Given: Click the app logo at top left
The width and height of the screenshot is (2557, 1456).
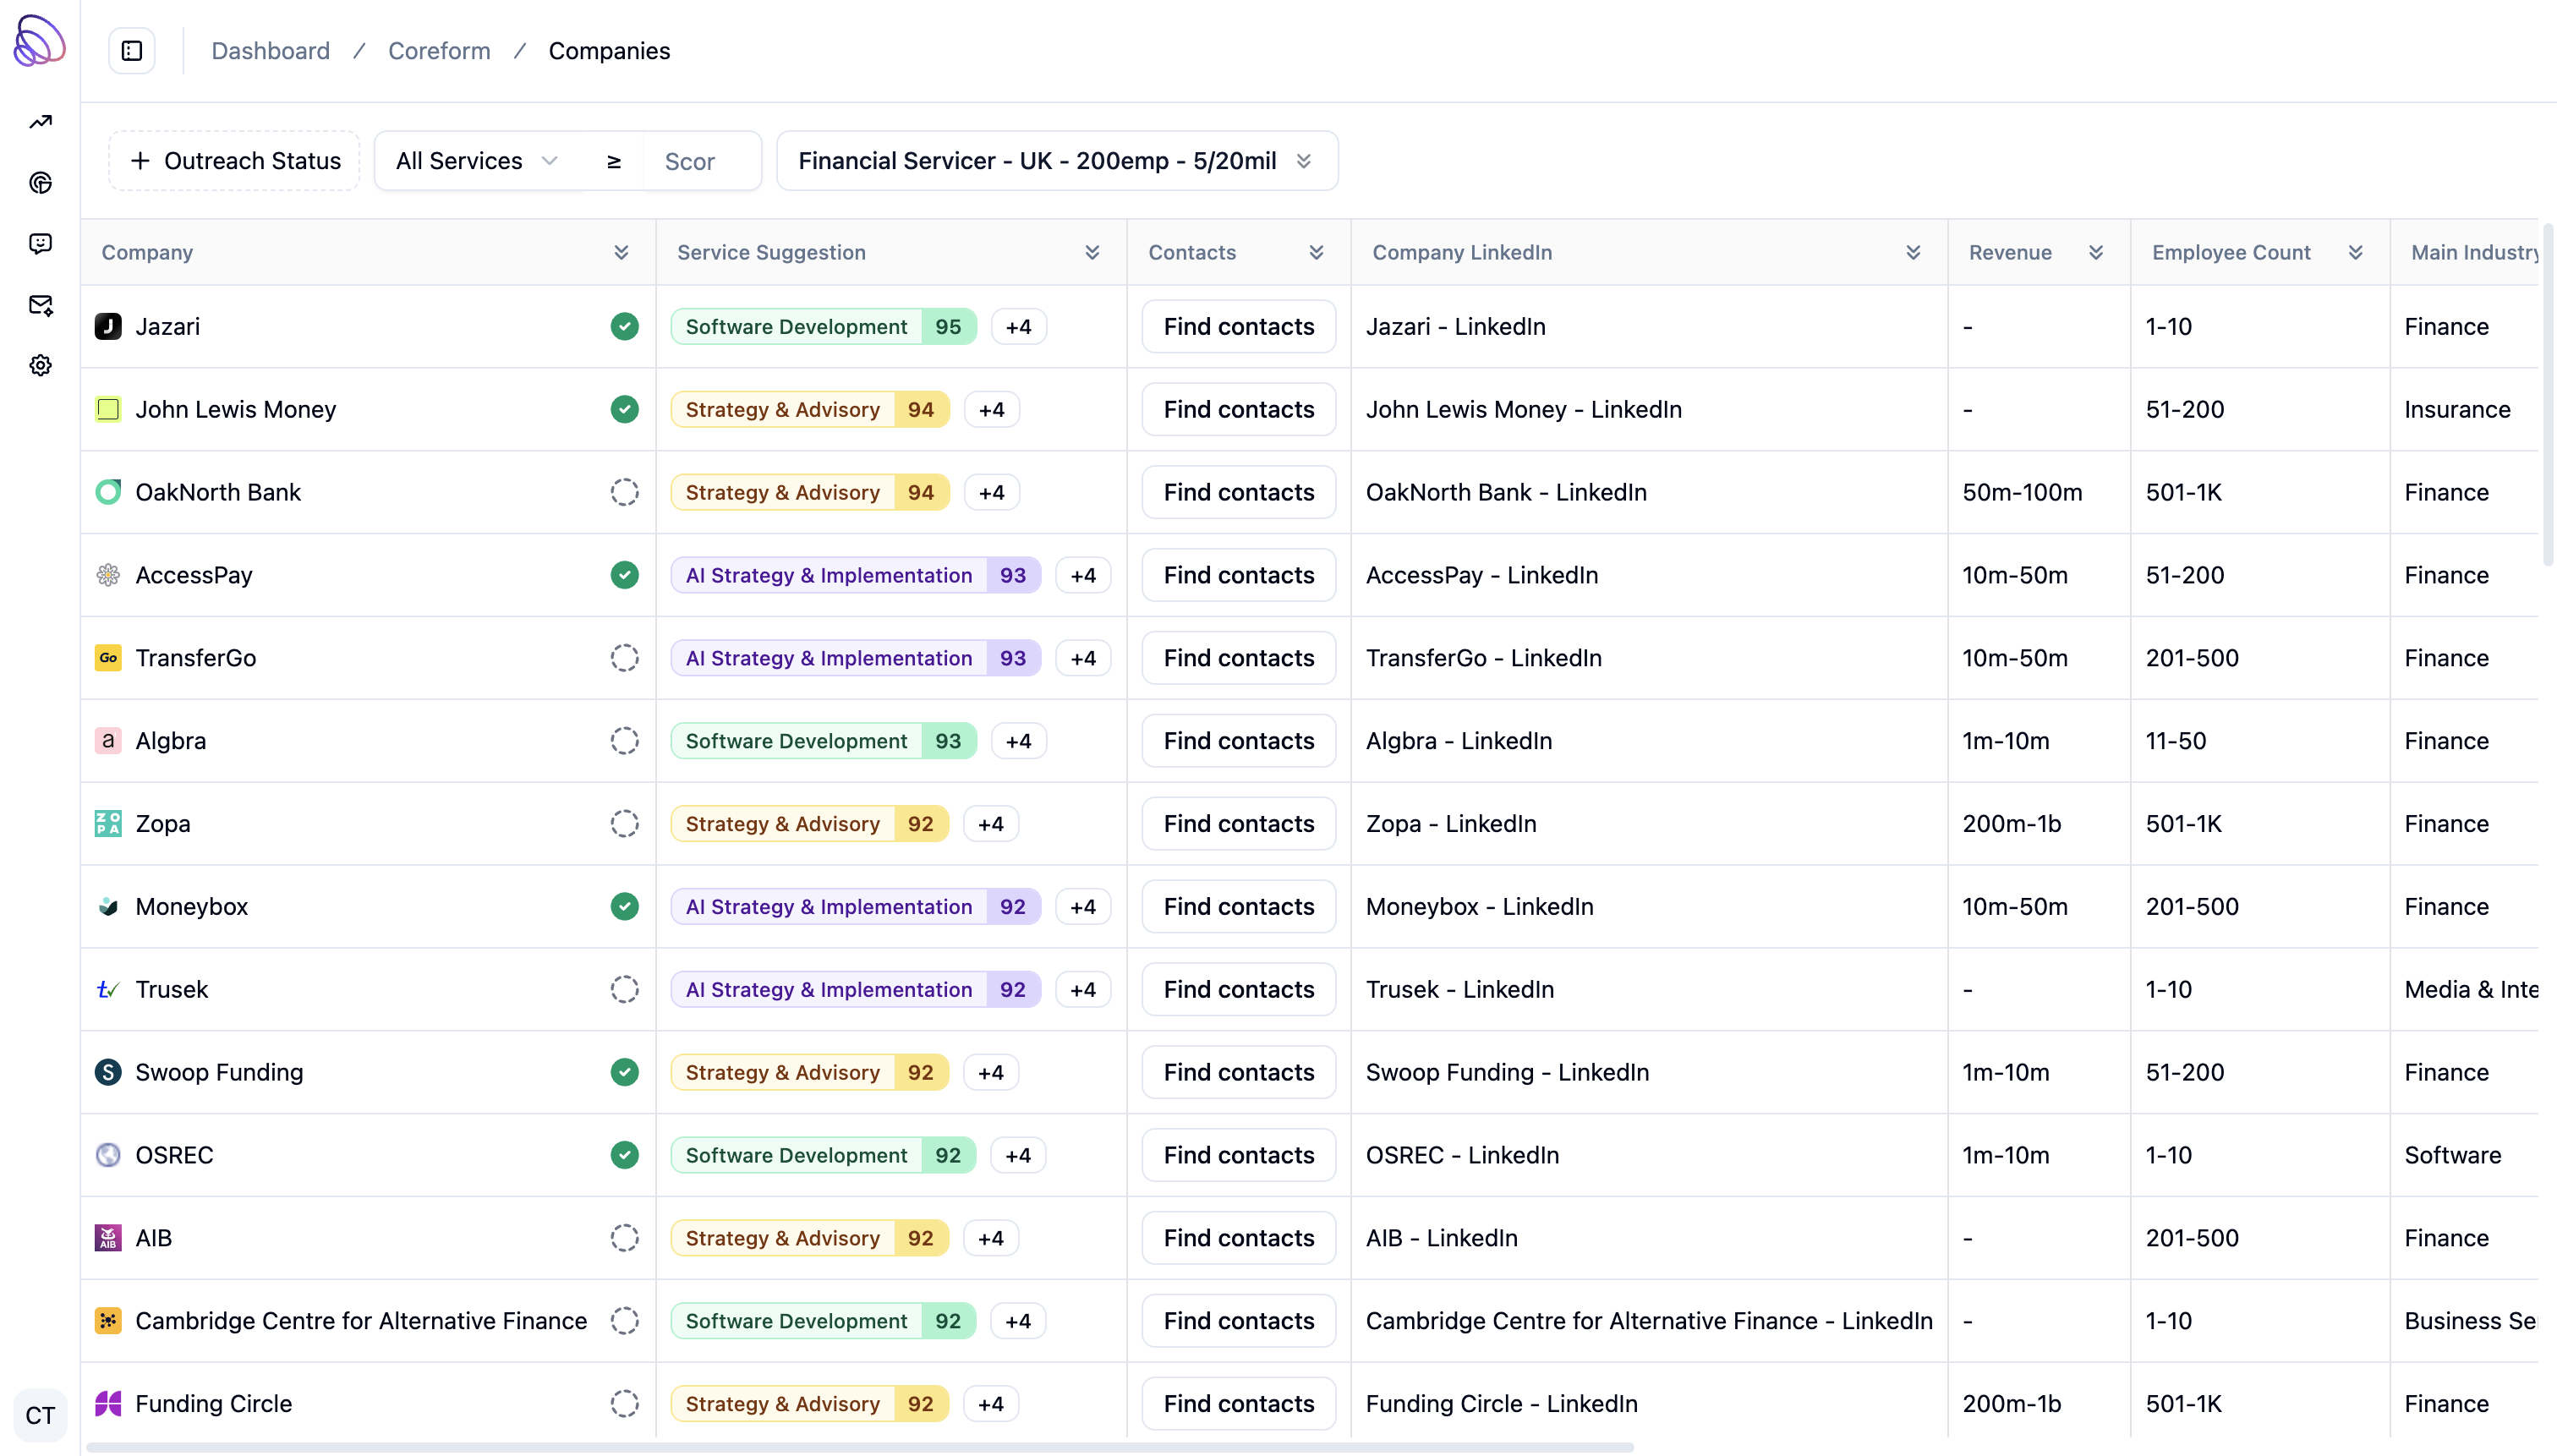Looking at the screenshot, I should [39, 40].
